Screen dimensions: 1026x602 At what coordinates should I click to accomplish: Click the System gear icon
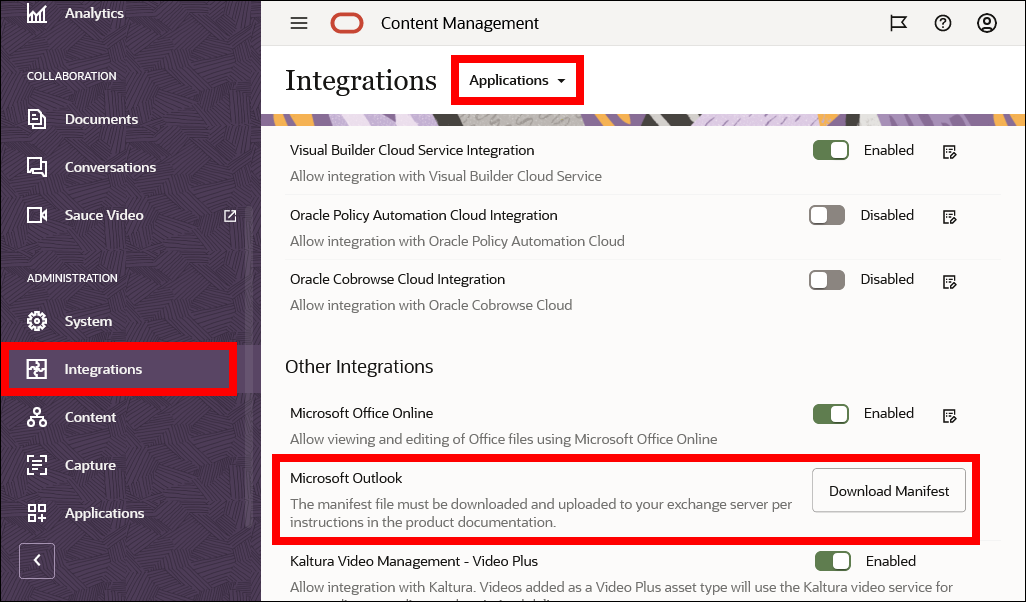click(x=37, y=321)
